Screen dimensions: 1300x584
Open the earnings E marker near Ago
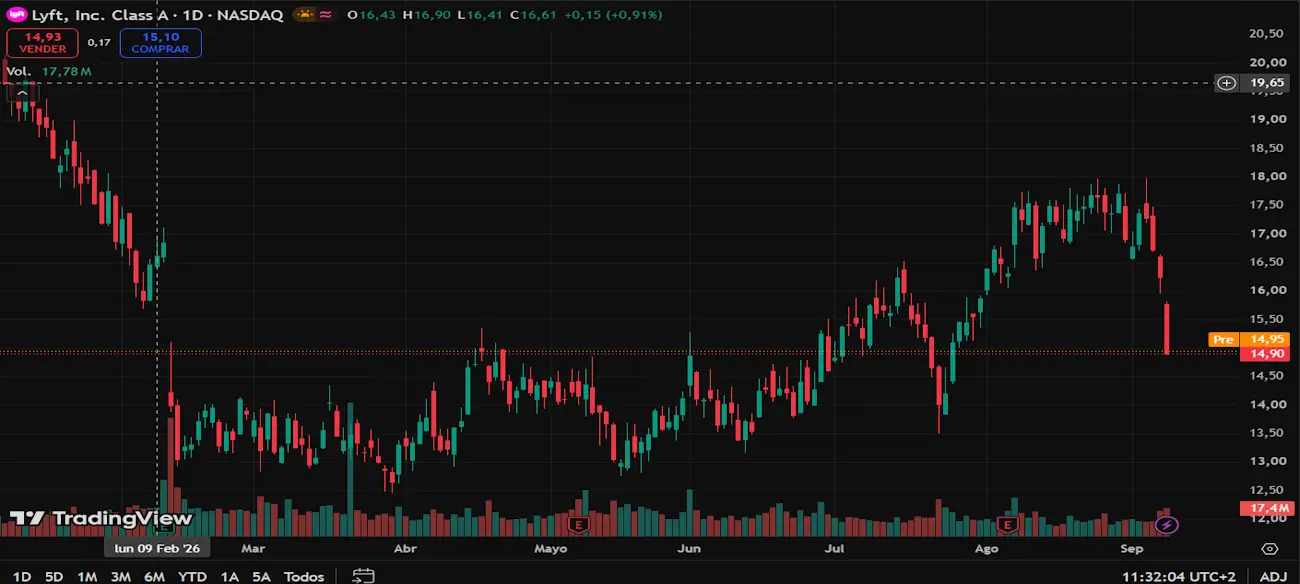pos(1008,524)
